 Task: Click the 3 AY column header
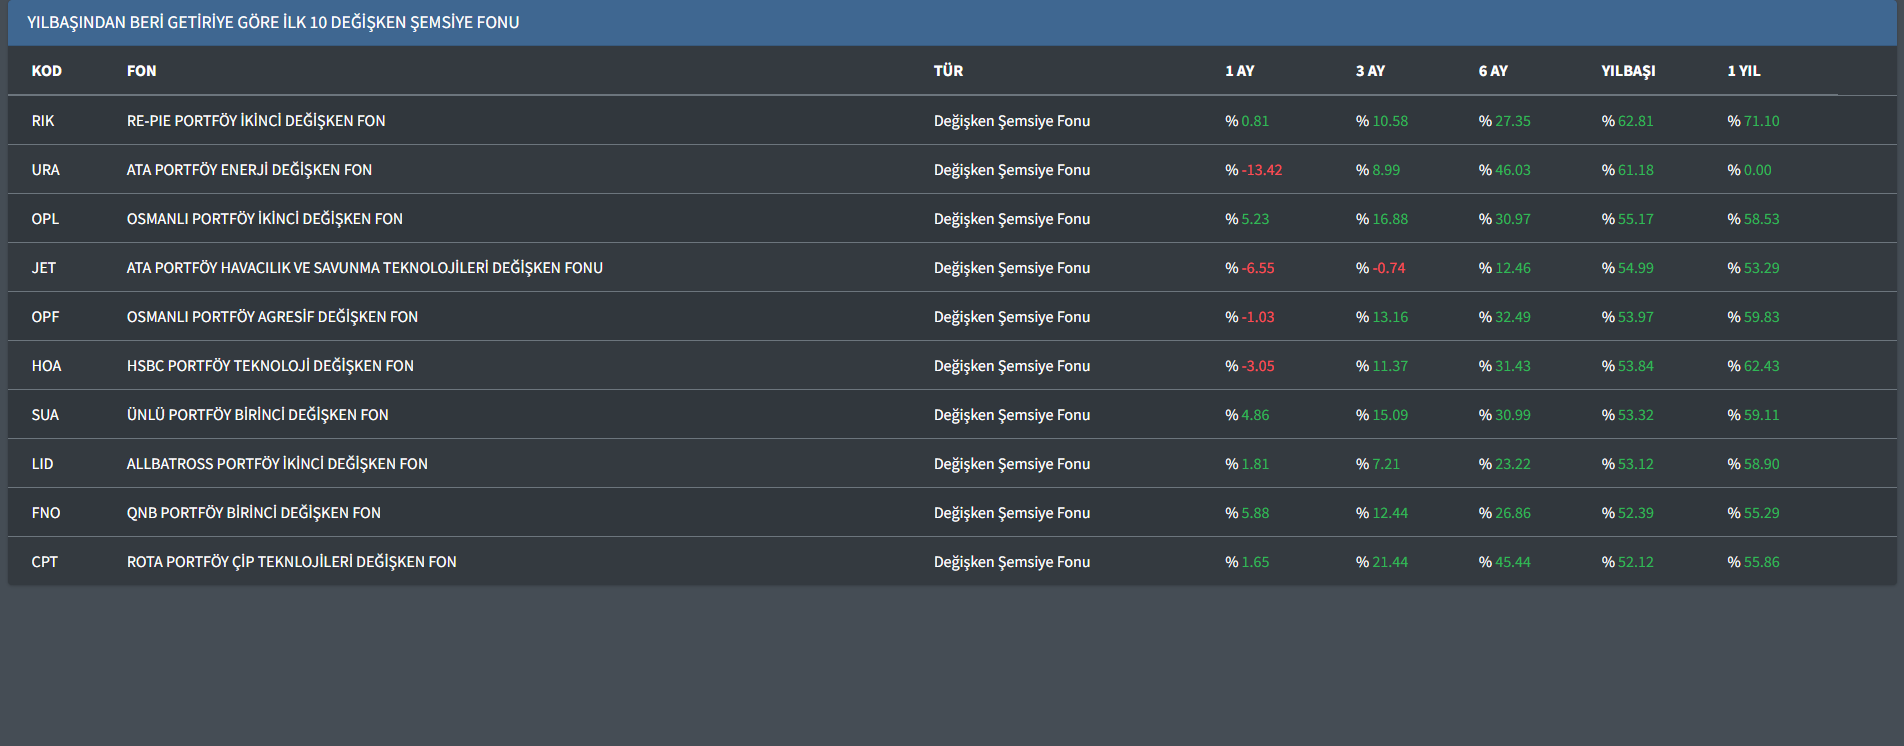(1370, 71)
